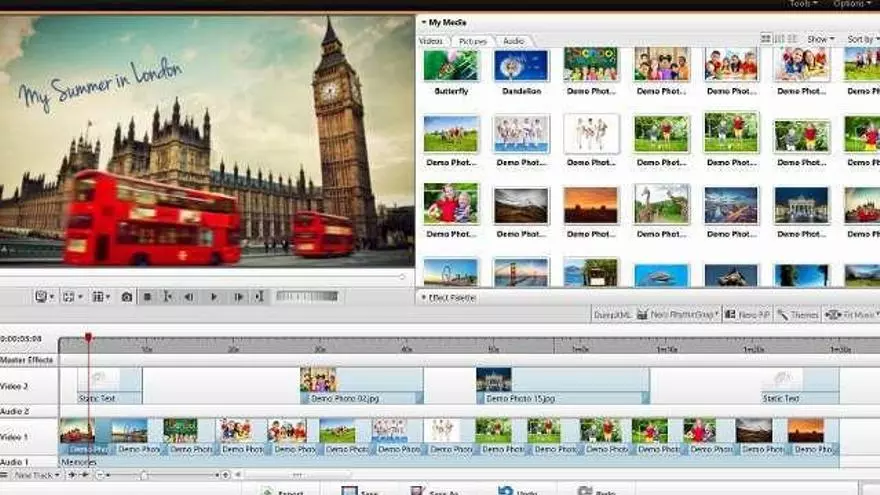
Task: Click the Play button under the preview
Action: click(x=213, y=297)
